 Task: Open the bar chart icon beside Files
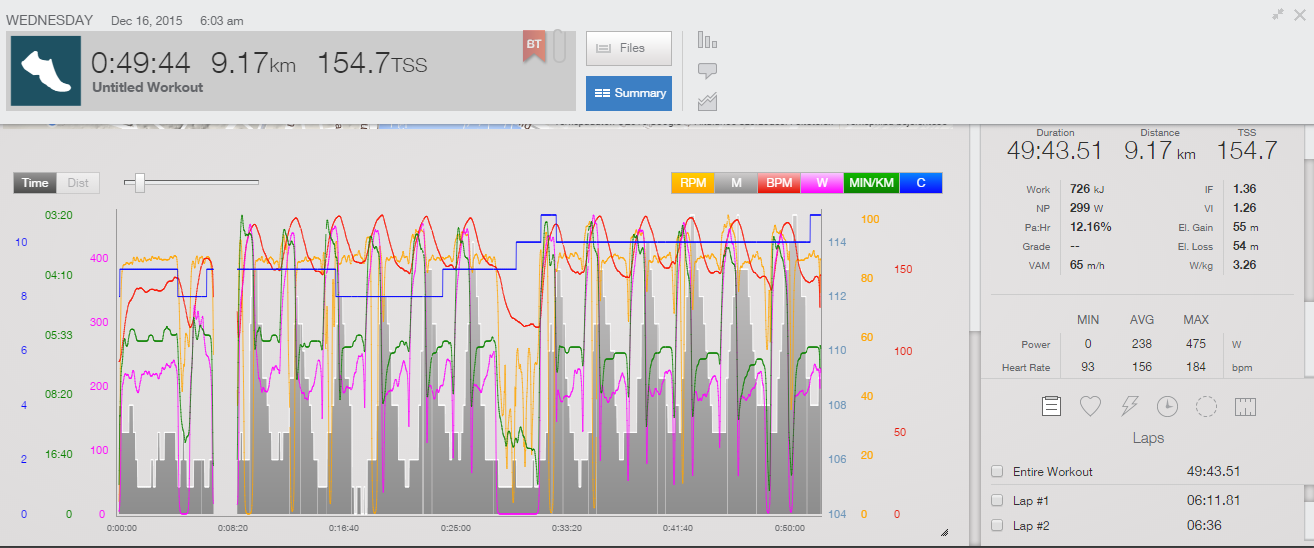[708, 41]
